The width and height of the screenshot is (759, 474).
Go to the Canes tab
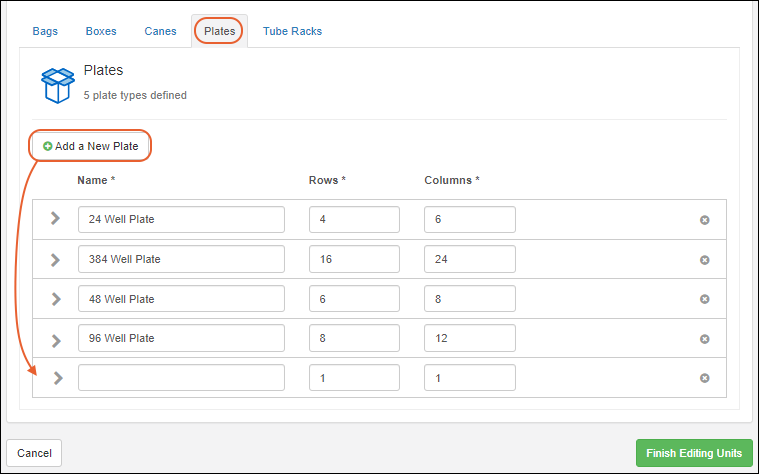click(x=160, y=31)
